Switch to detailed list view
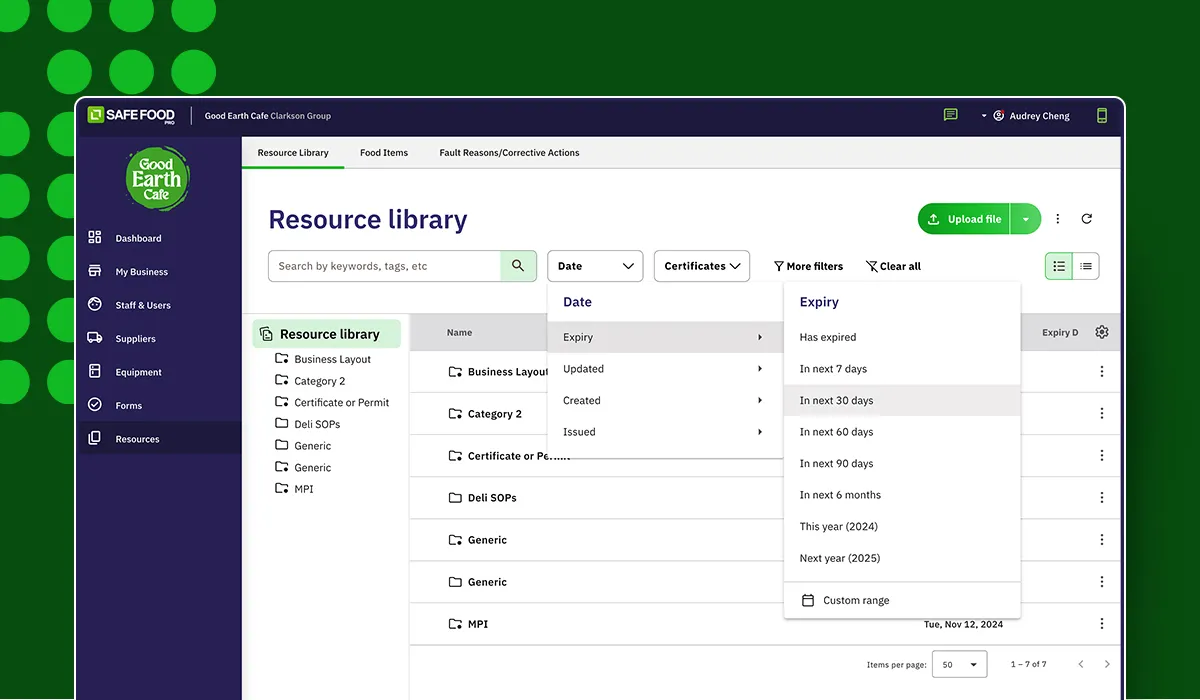Viewport: 1200px width, 700px height. pyautogui.click(x=1059, y=266)
